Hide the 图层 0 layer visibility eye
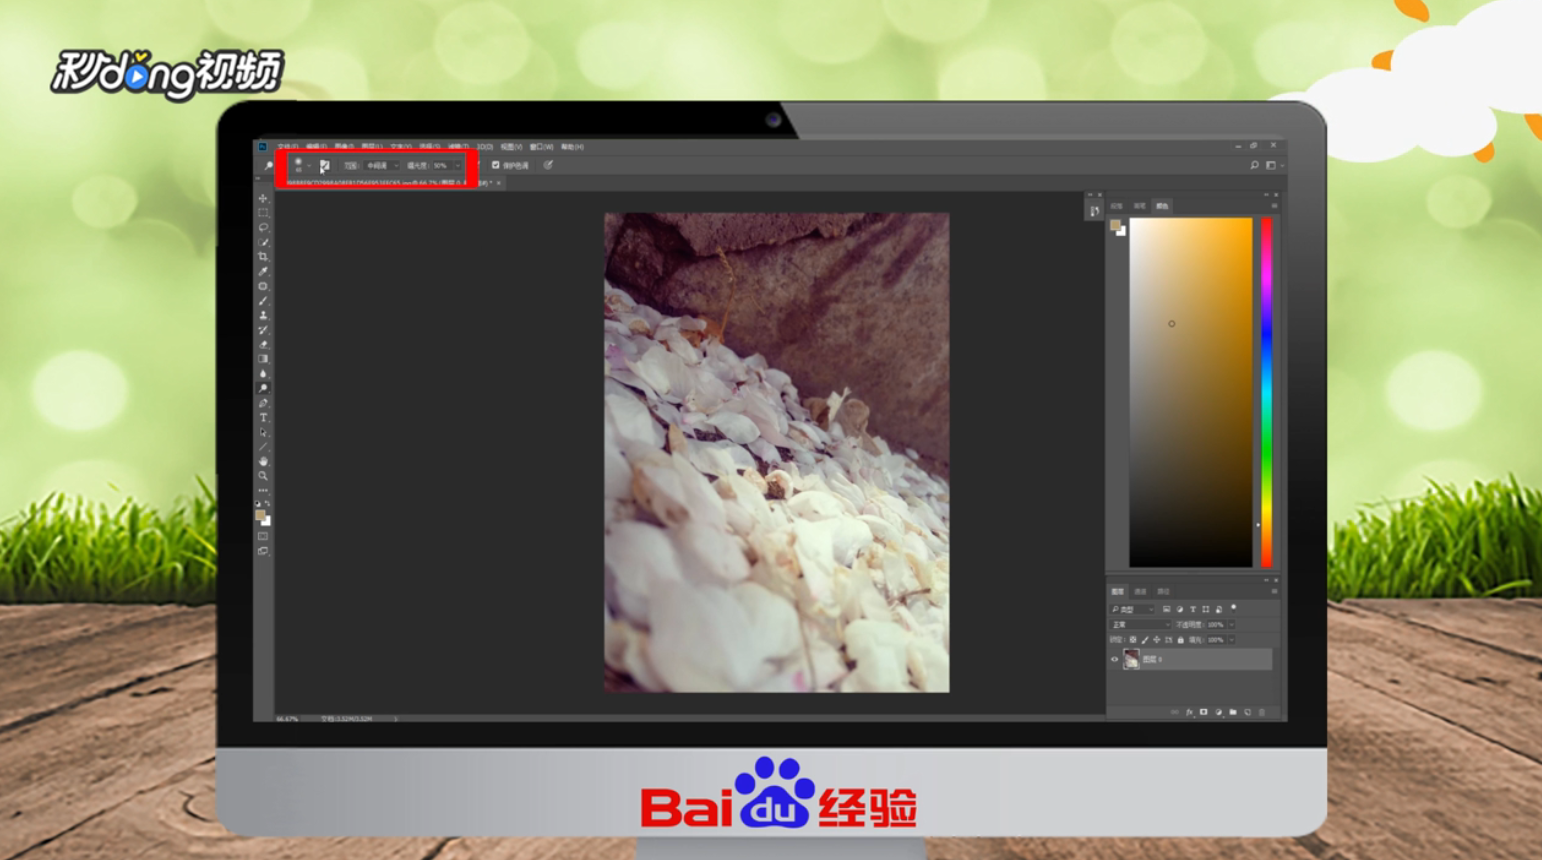This screenshot has height=860, width=1542. 1114,659
